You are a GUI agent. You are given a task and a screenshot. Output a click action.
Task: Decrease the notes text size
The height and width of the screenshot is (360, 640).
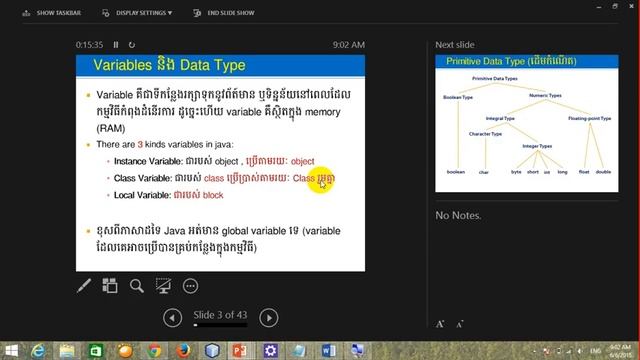[x=460, y=324]
